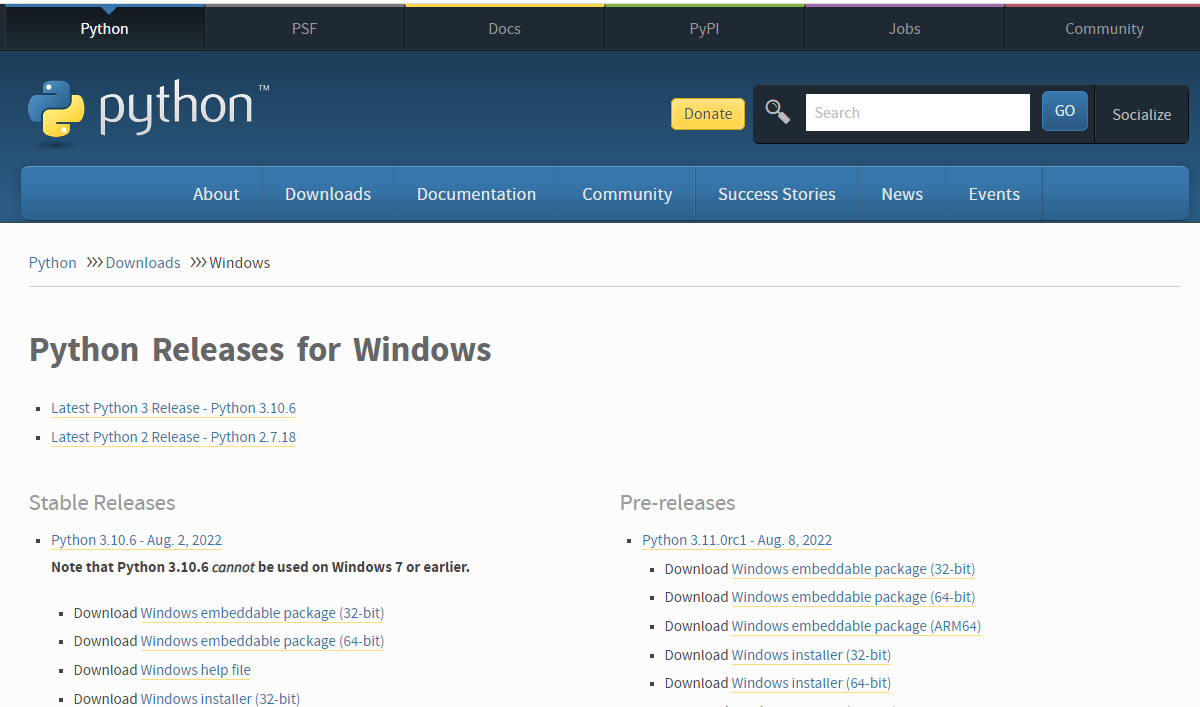Download stable Windows installer (32-bit)
This screenshot has width=1200, height=707.
pos(220,699)
